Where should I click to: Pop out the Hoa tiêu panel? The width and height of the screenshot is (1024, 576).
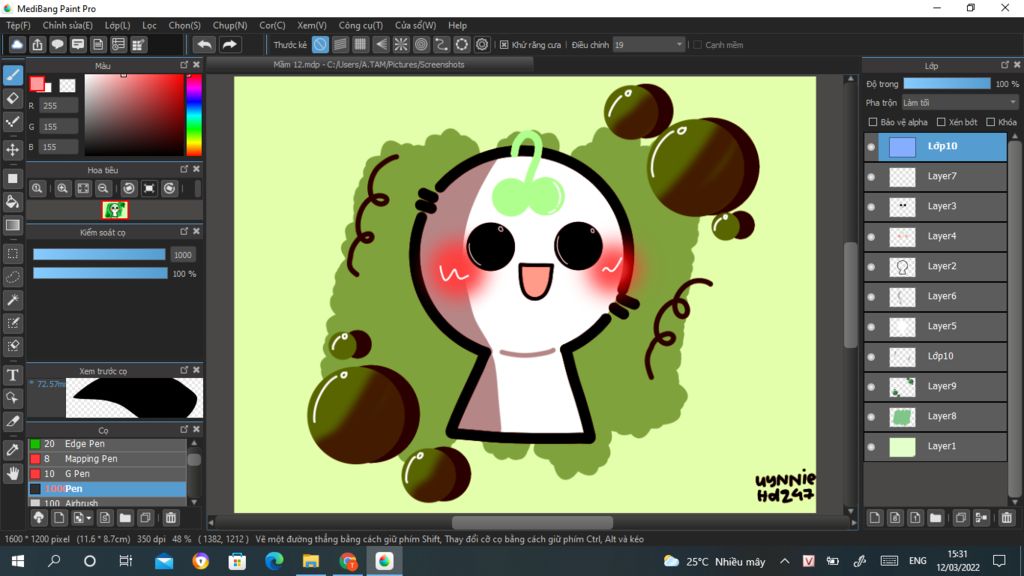(x=184, y=169)
